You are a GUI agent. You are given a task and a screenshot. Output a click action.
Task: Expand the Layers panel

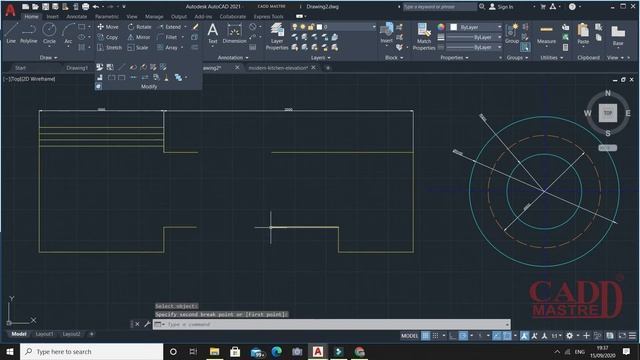pos(320,58)
